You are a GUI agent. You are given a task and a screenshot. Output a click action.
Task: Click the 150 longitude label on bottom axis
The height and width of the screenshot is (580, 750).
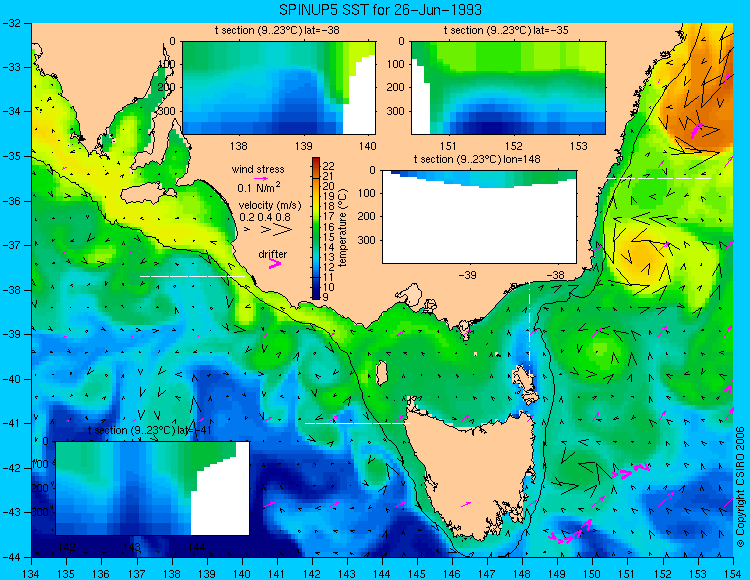[593, 574]
